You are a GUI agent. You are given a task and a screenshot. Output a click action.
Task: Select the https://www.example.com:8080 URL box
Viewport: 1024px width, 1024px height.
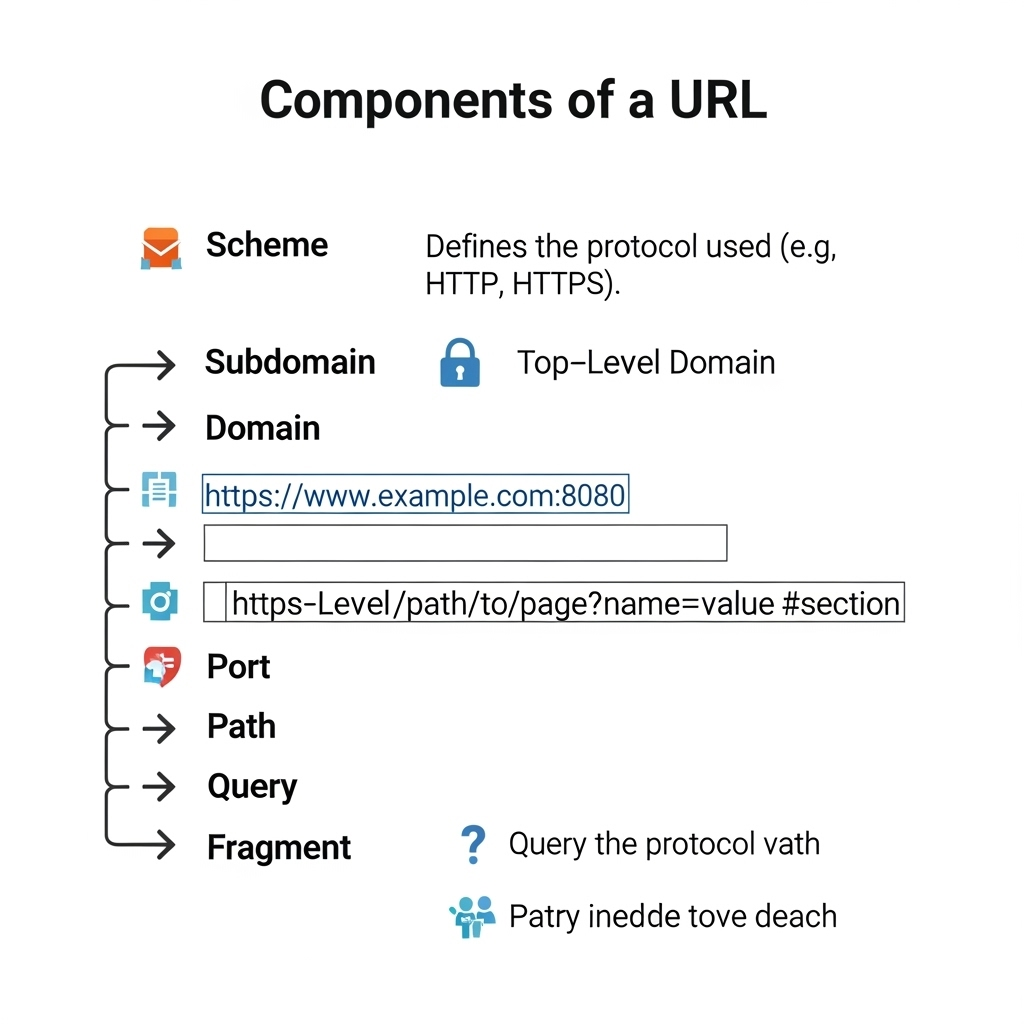click(415, 494)
